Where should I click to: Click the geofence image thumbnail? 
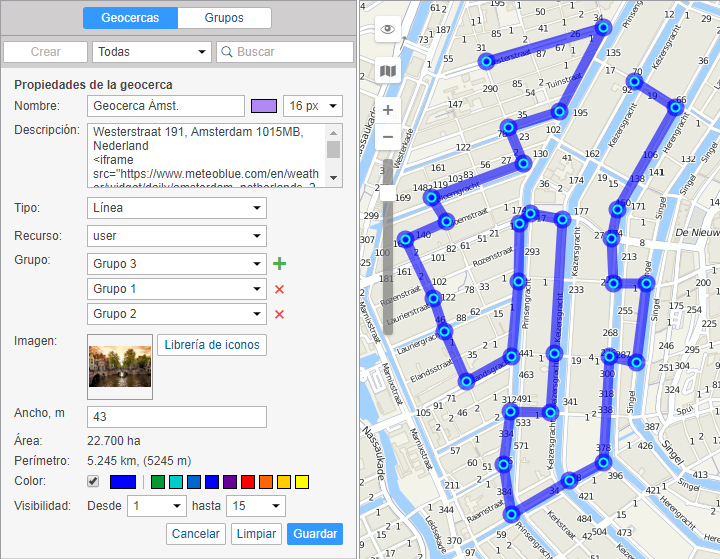pos(120,366)
